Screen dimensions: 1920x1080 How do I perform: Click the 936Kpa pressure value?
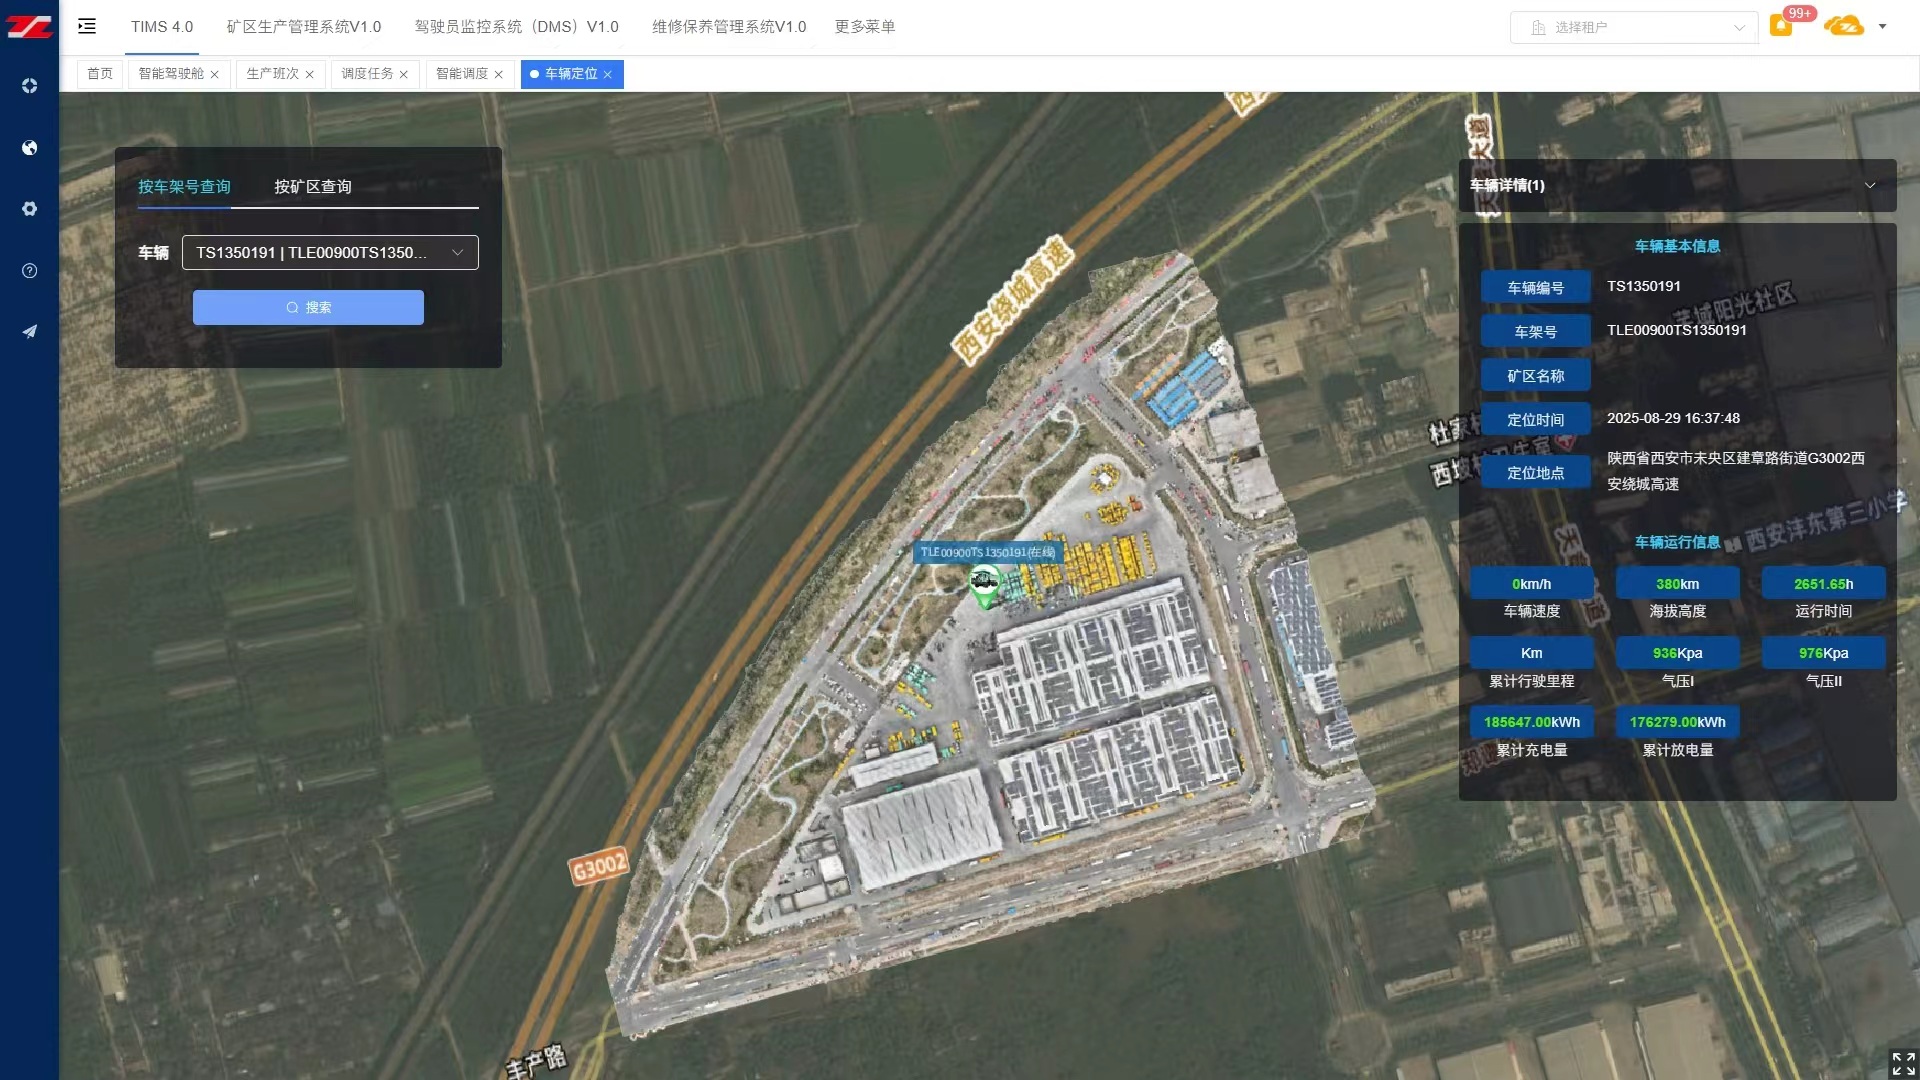[x=1677, y=653]
